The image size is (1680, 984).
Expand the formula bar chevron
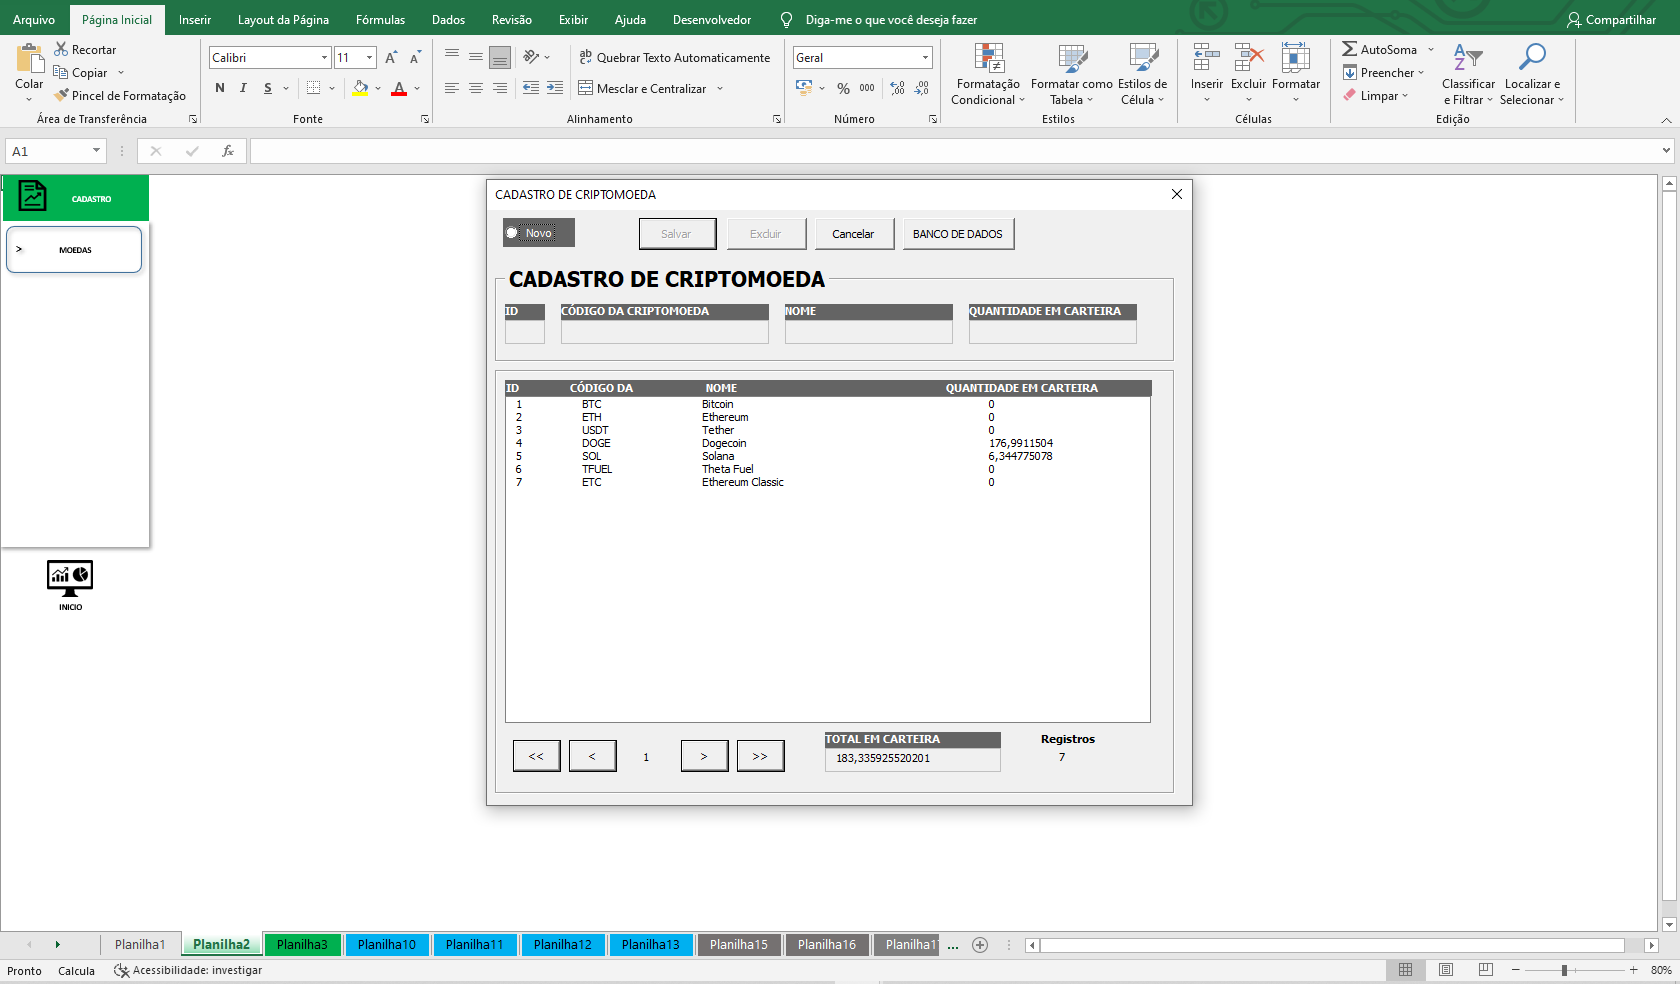(x=1666, y=151)
